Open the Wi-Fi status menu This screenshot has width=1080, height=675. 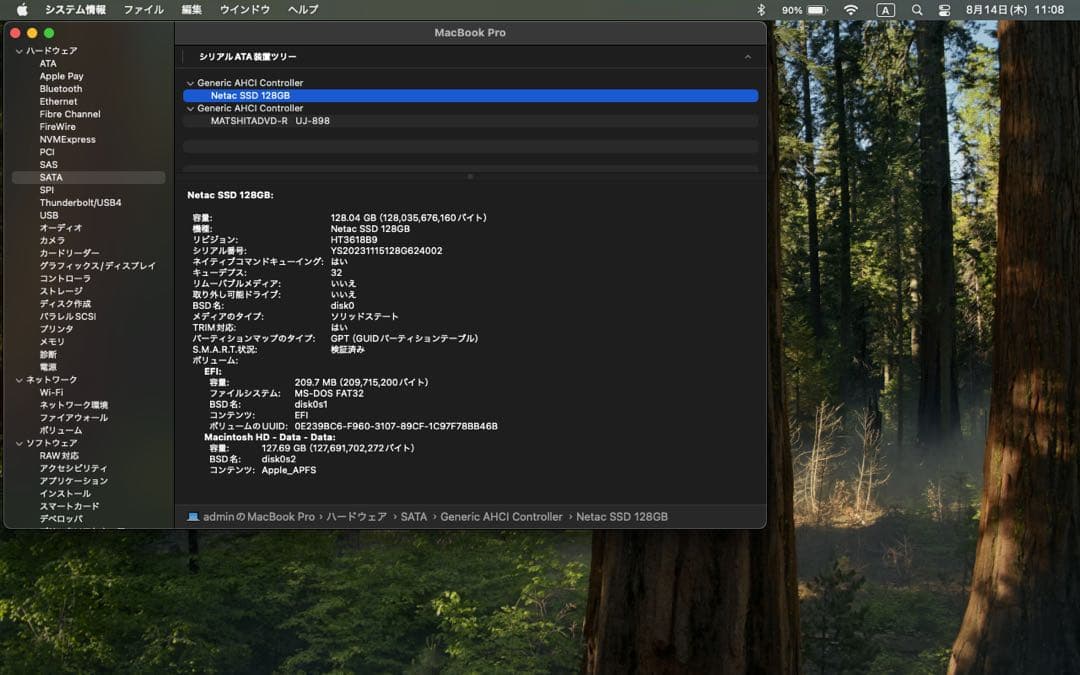click(849, 9)
